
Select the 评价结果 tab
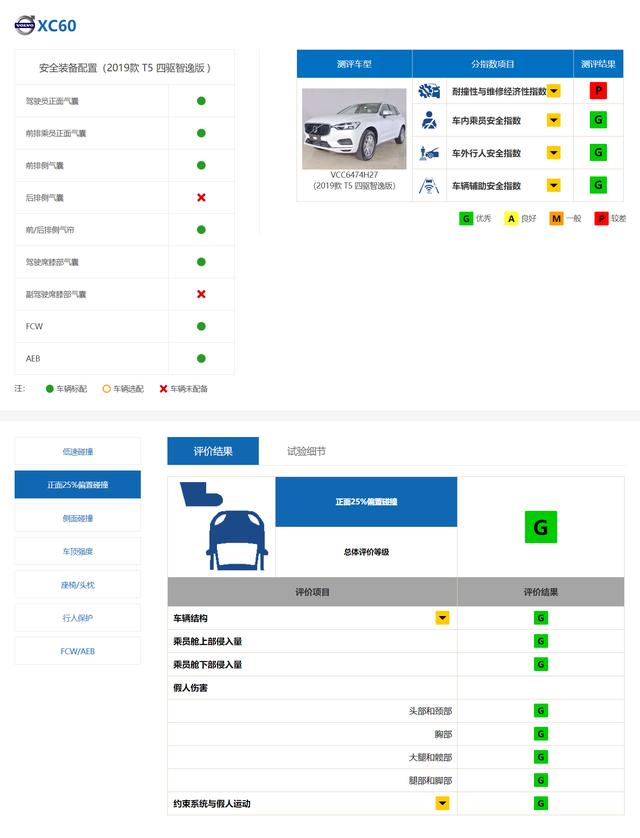[212, 451]
